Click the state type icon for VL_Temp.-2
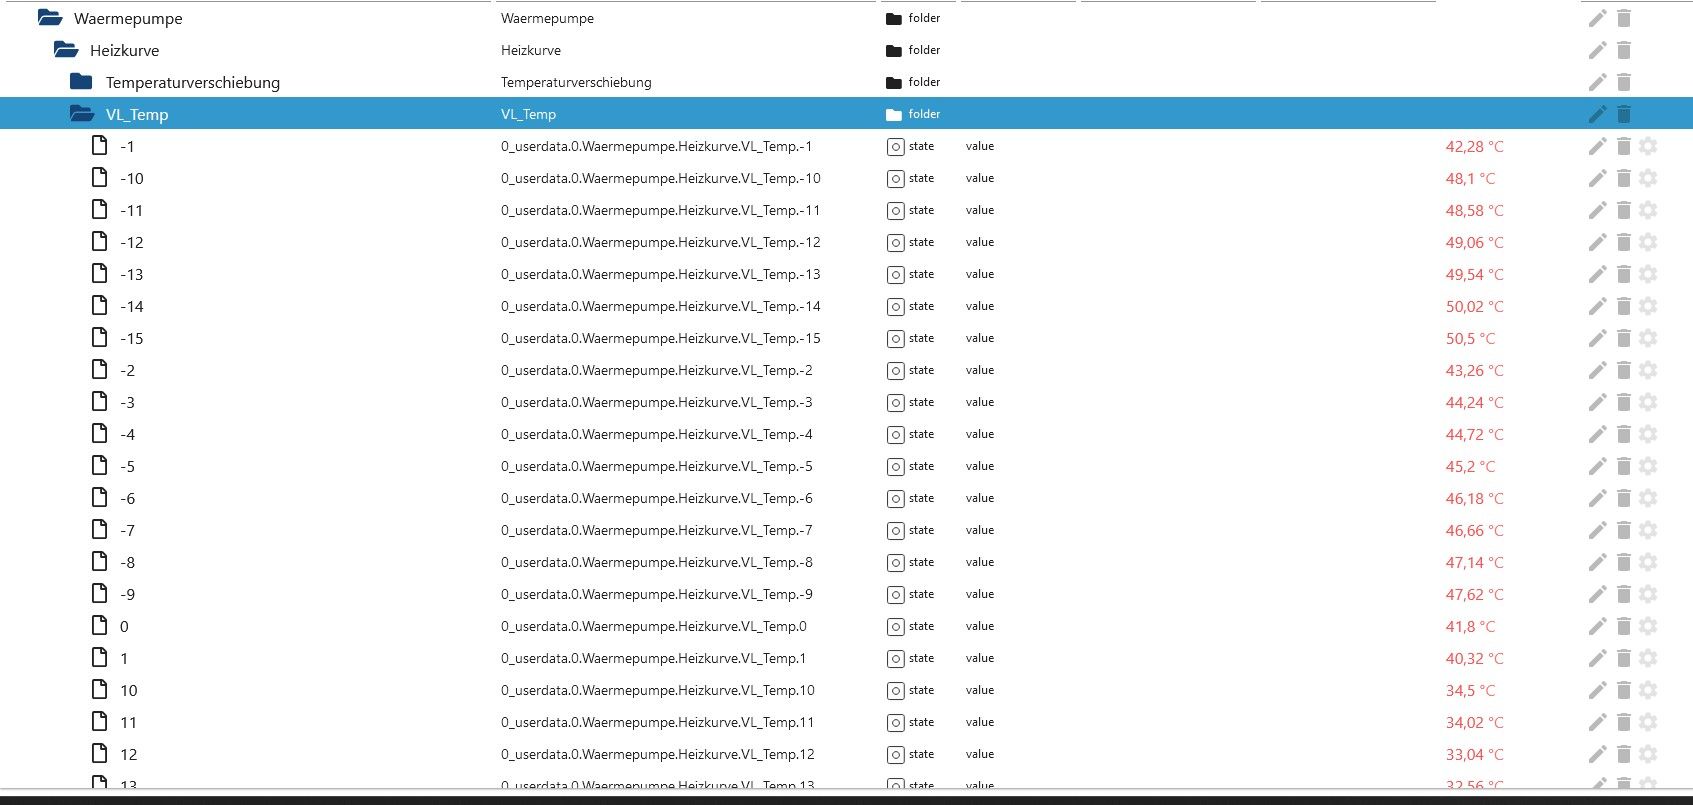 (895, 371)
